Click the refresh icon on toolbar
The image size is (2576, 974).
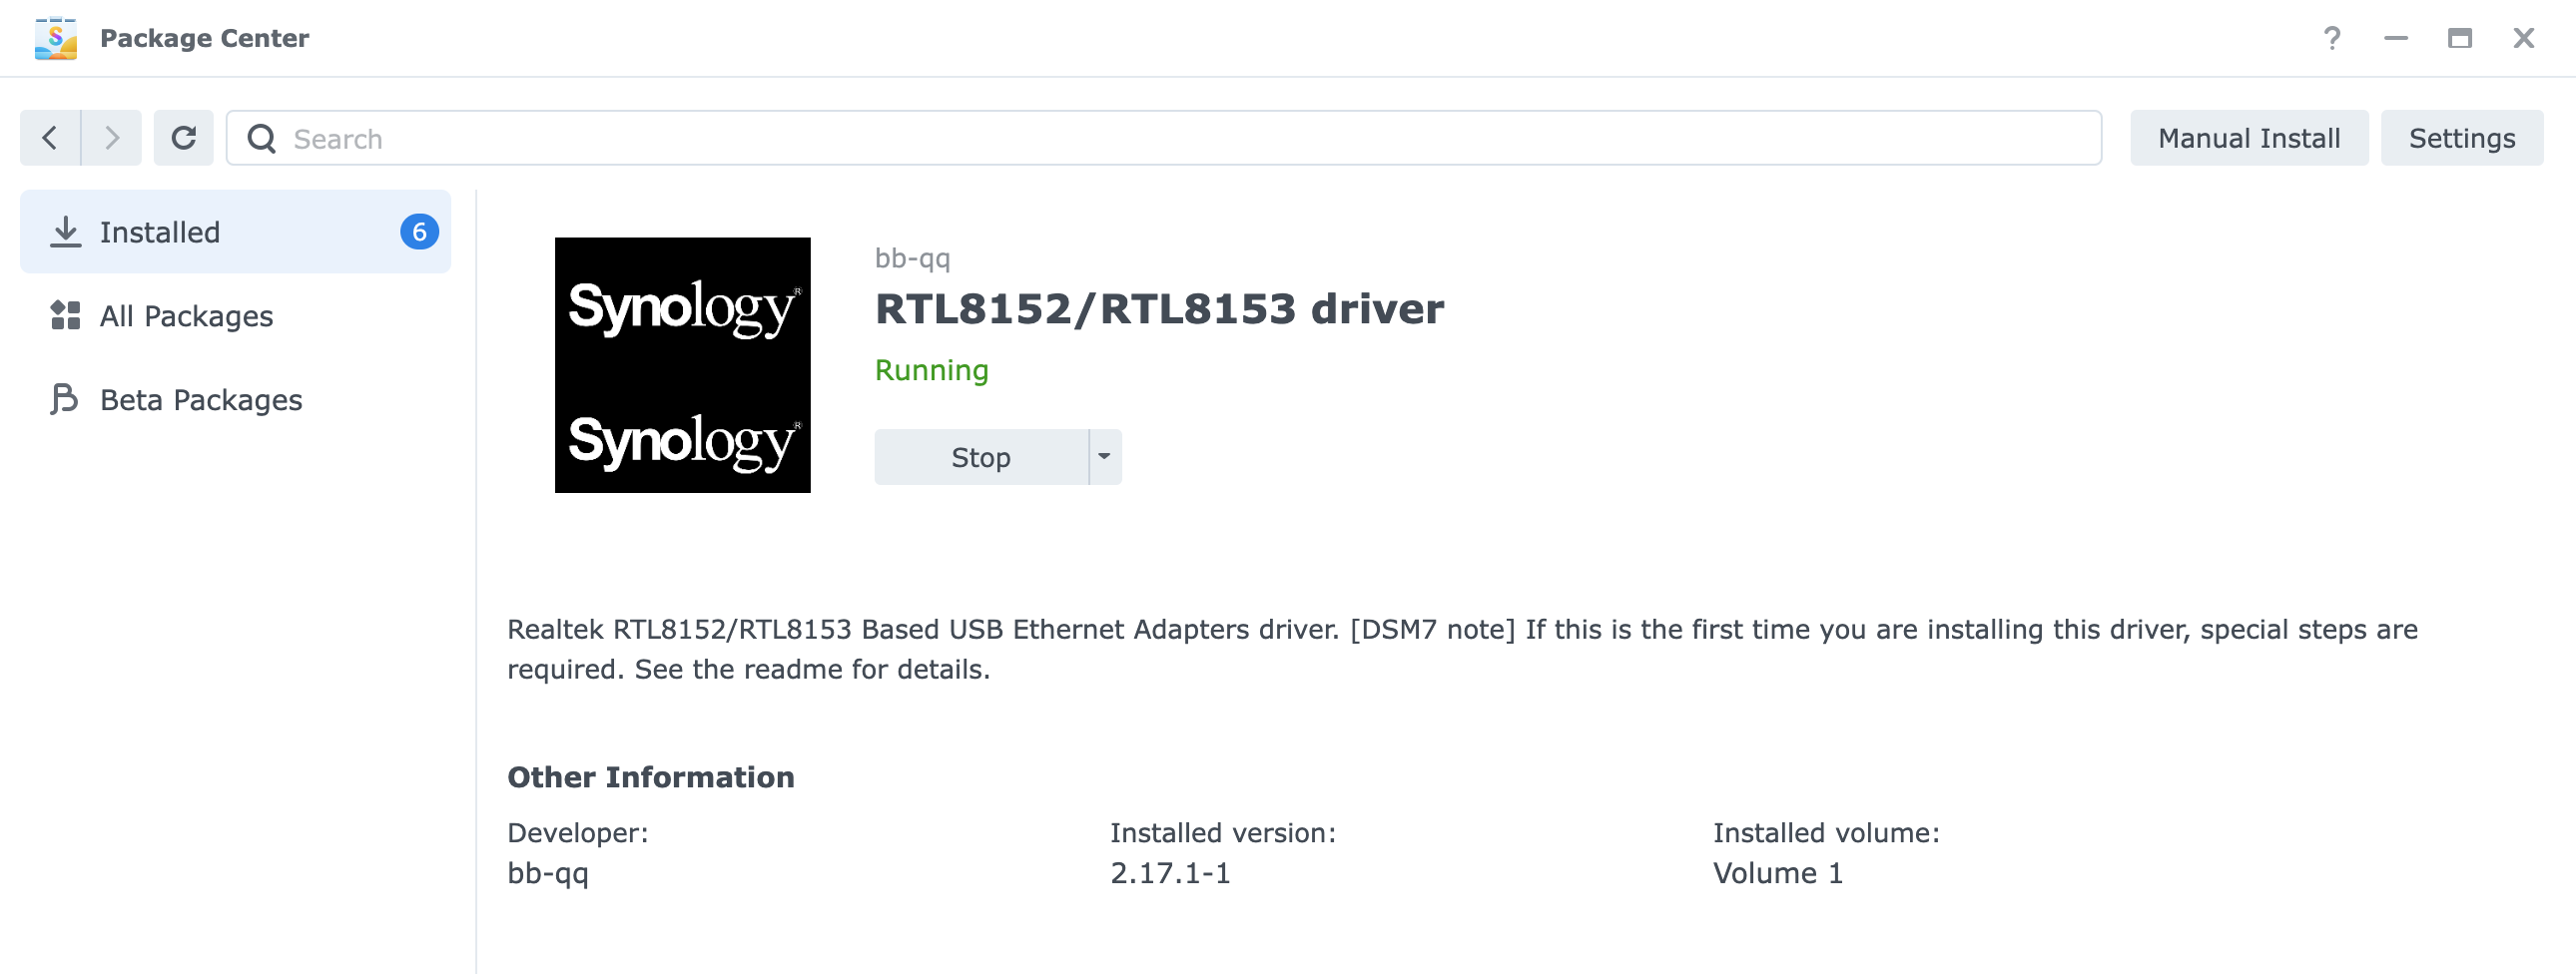click(x=183, y=138)
